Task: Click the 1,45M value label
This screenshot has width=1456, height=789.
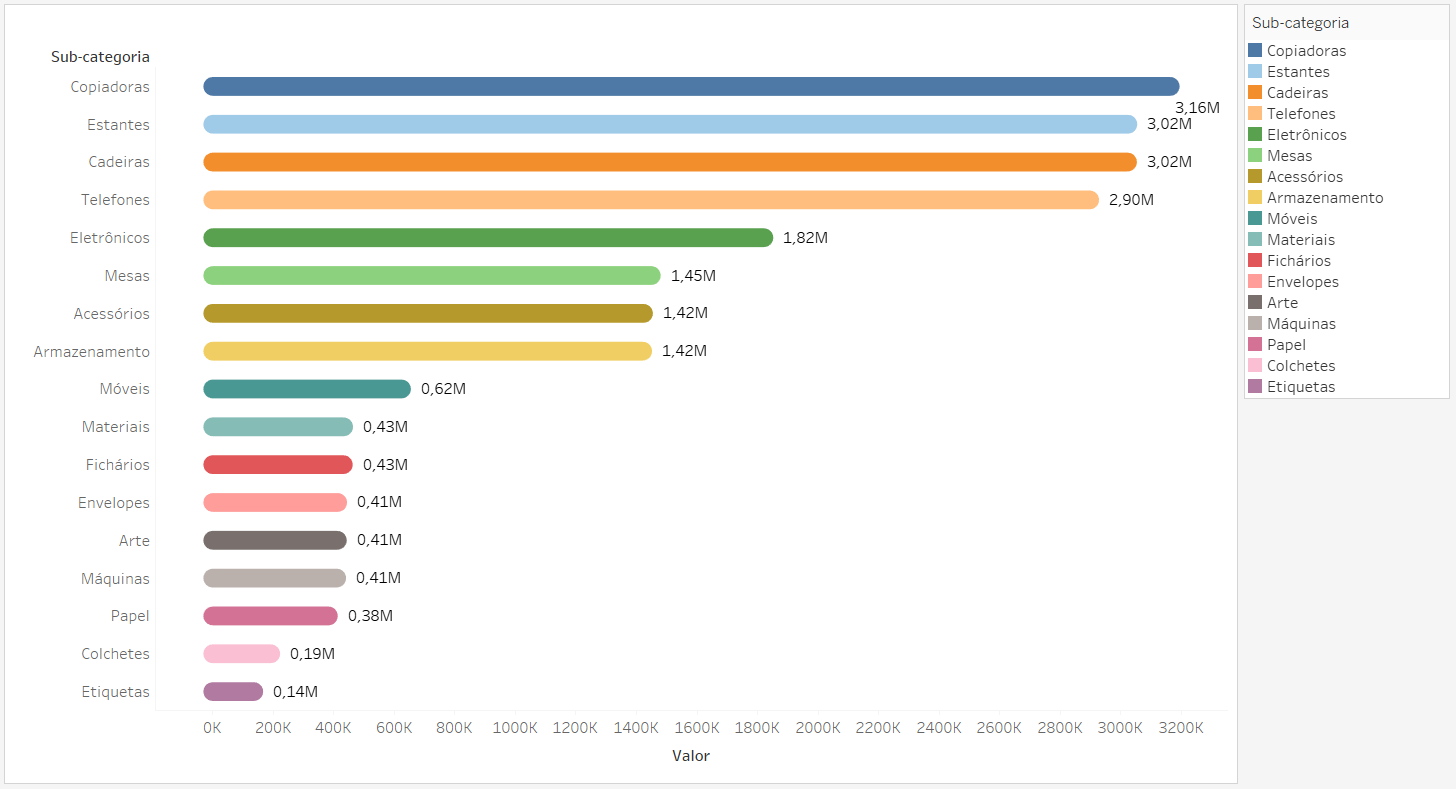Action: point(693,276)
